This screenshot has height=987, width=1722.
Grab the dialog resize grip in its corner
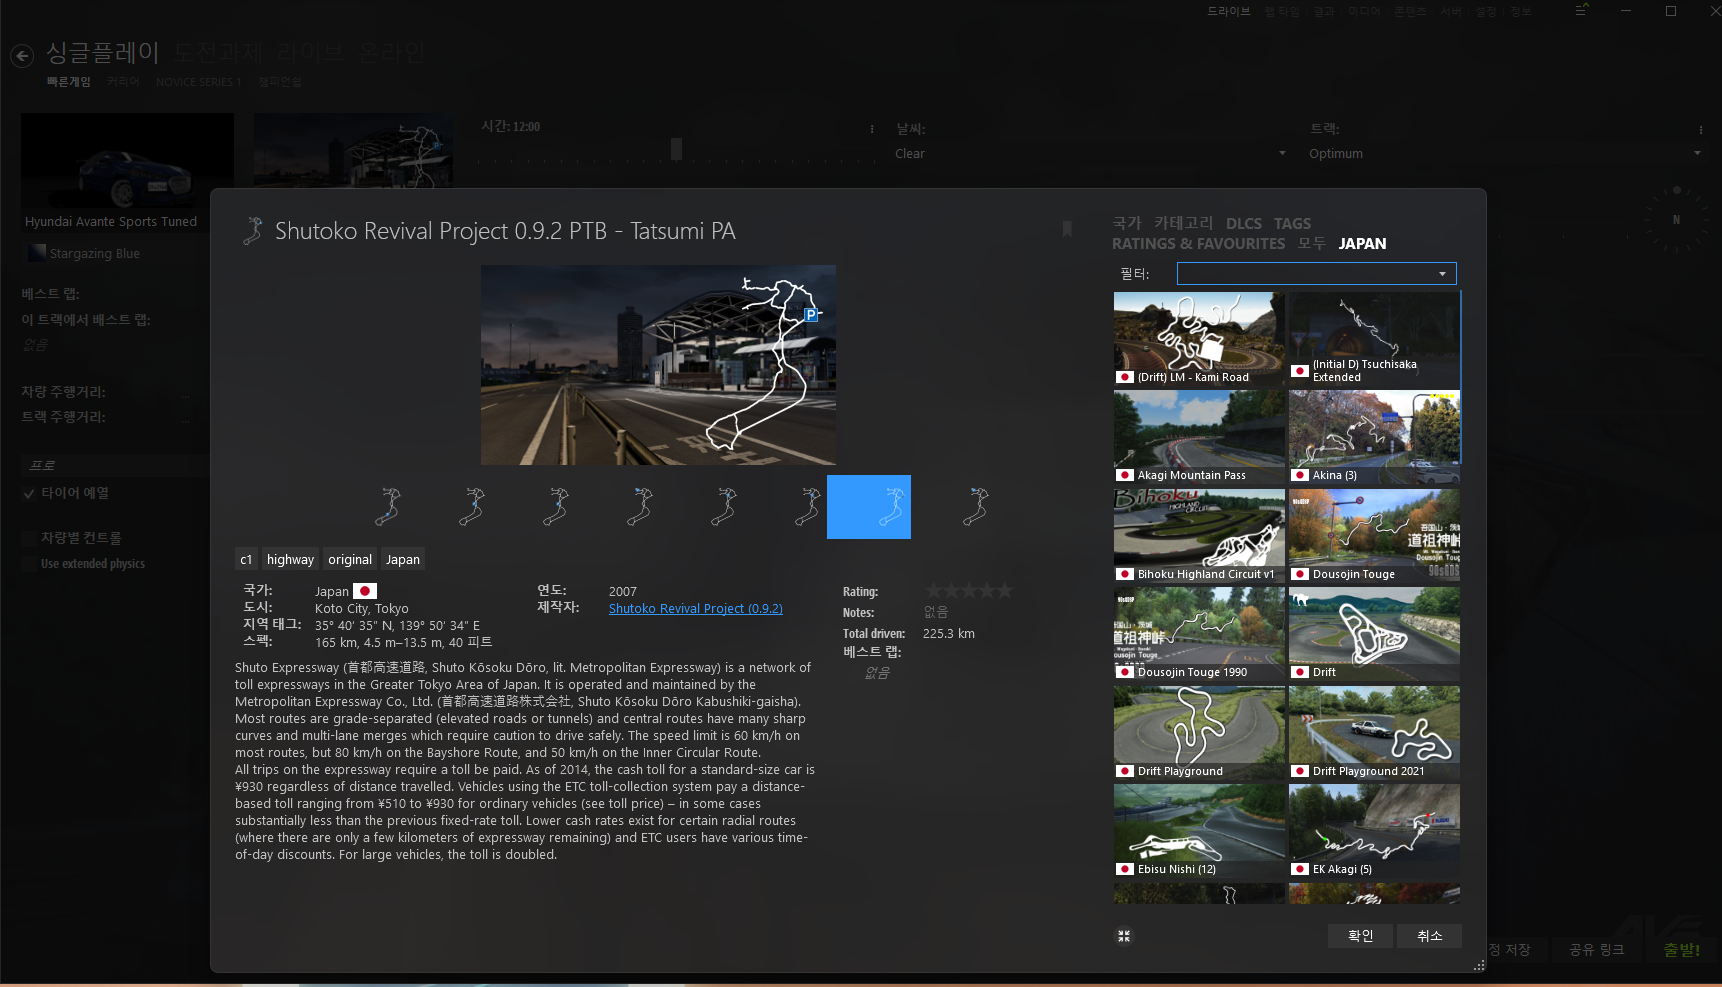(1479, 965)
